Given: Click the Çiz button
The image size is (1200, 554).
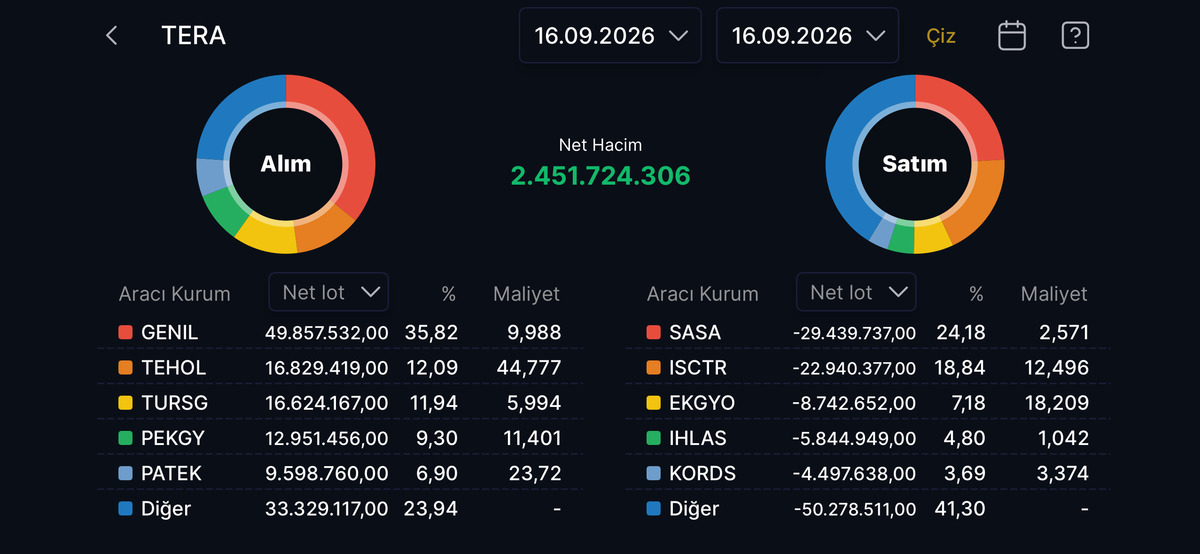Looking at the screenshot, I should coord(941,36).
